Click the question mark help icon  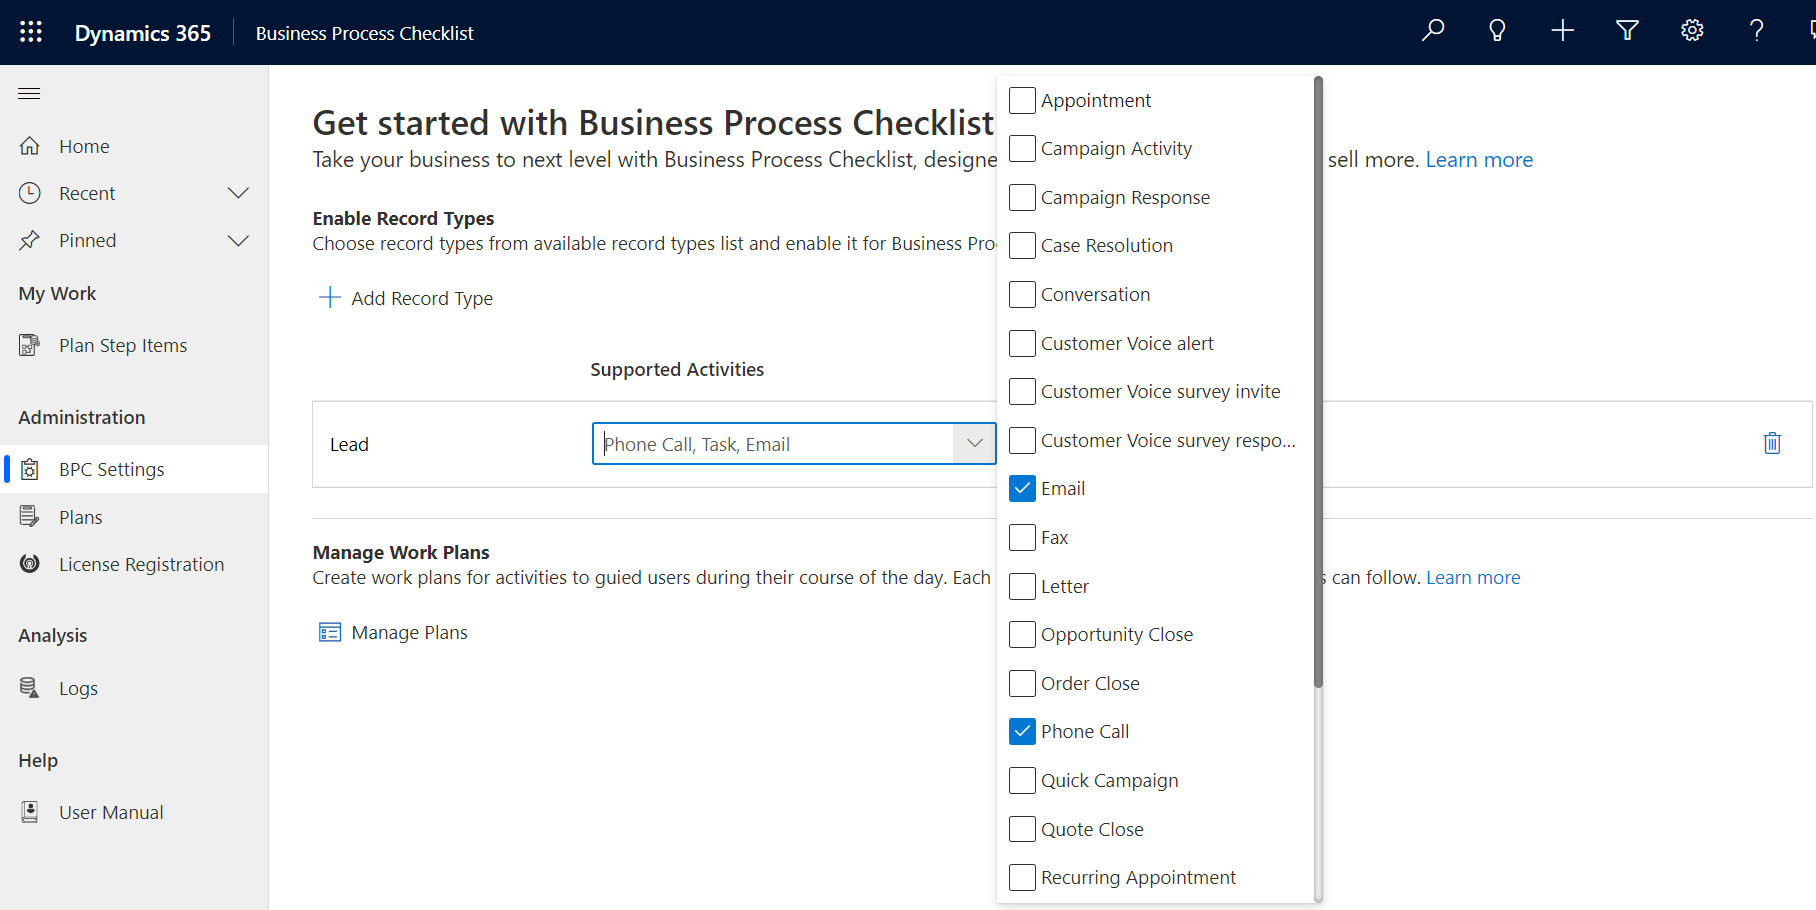point(1756,31)
